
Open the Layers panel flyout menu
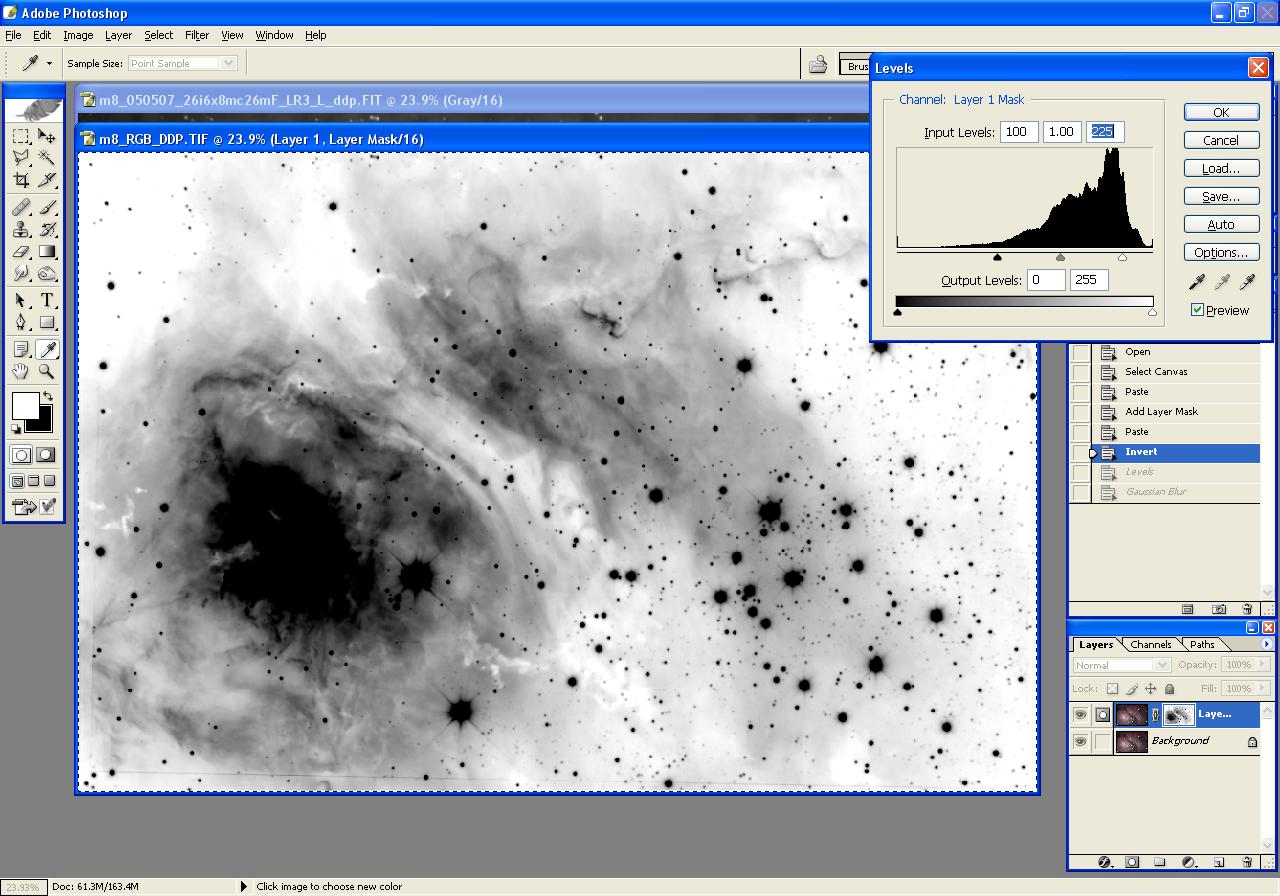1268,645
